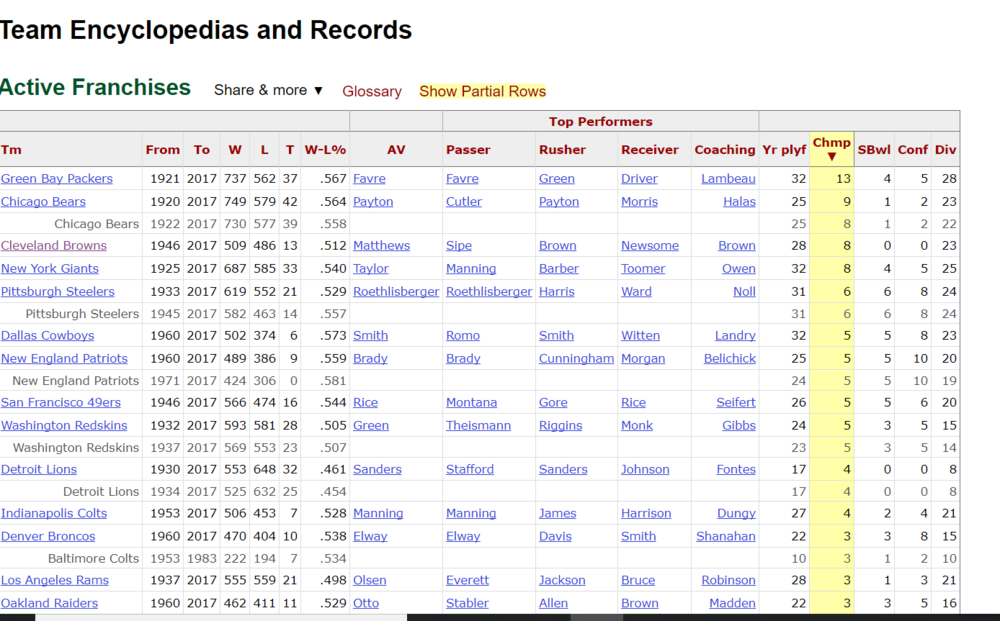Open passer Theismann's link

click(x=478, y=425)
